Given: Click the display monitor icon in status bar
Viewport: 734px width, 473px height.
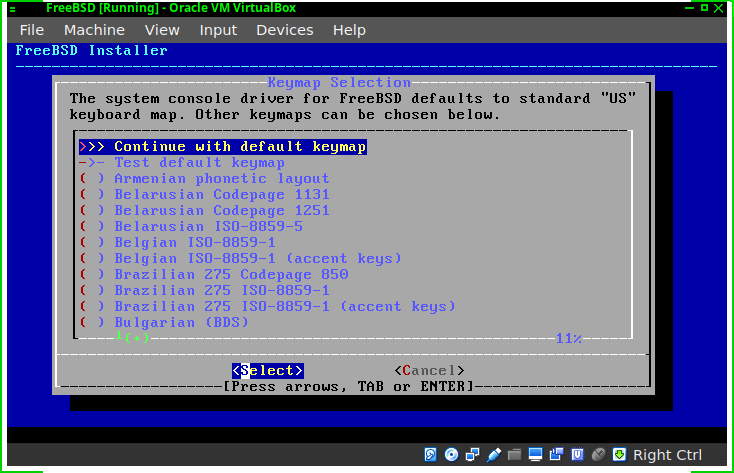Looking at the screenshot, I should point(535,454).
